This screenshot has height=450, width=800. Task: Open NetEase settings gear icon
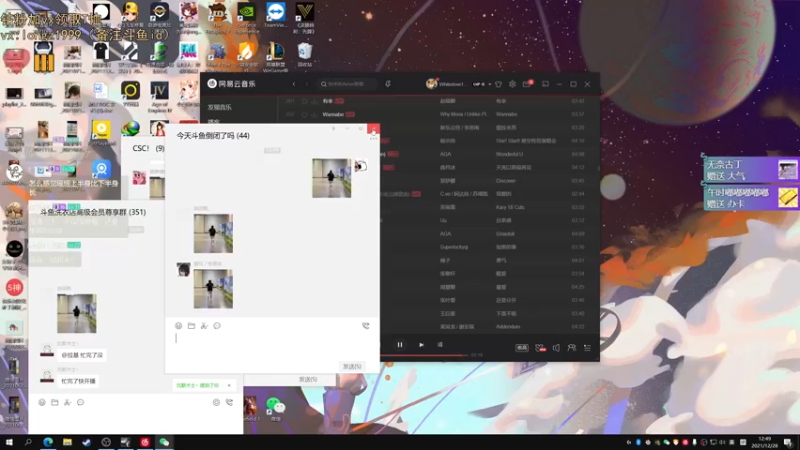512,84
